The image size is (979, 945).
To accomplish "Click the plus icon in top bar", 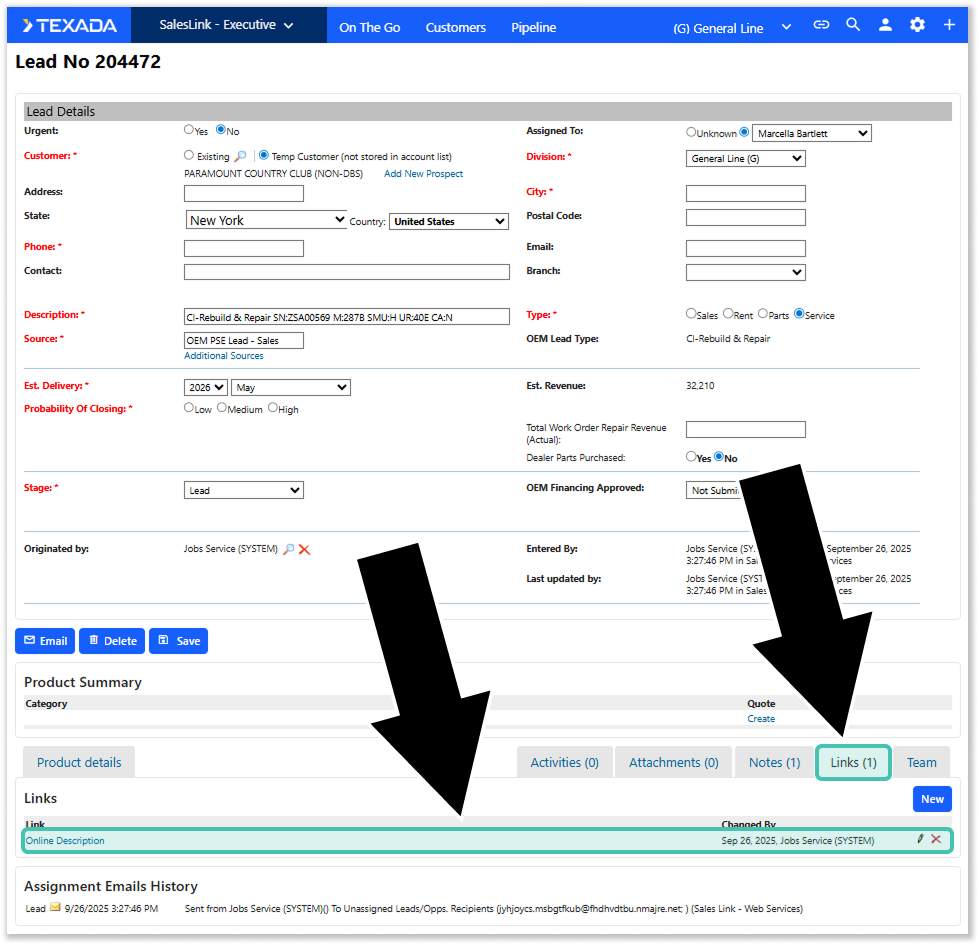I will [x=949, y=25].
